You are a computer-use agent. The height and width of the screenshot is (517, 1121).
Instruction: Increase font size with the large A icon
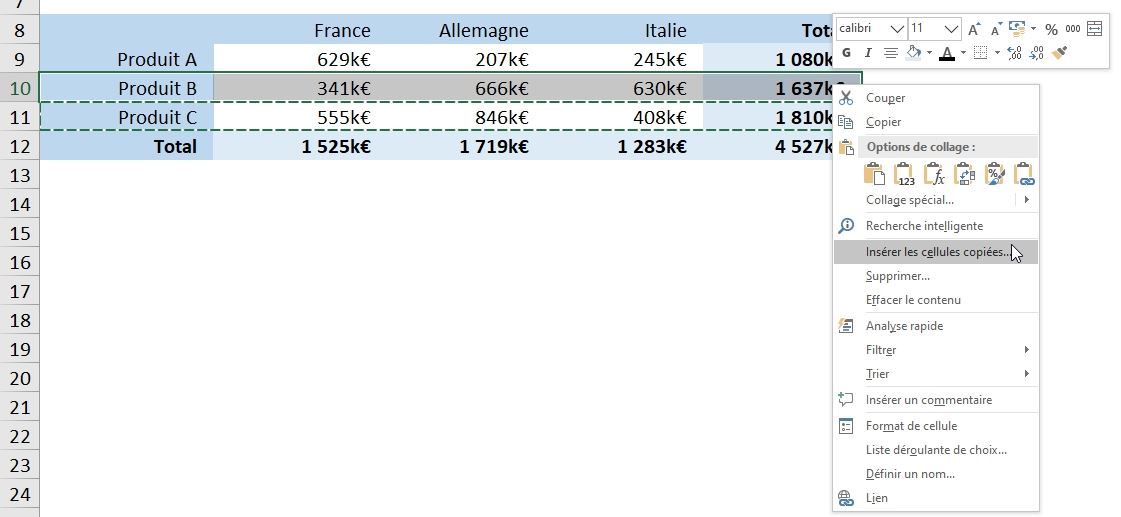(x=974, y=29)
